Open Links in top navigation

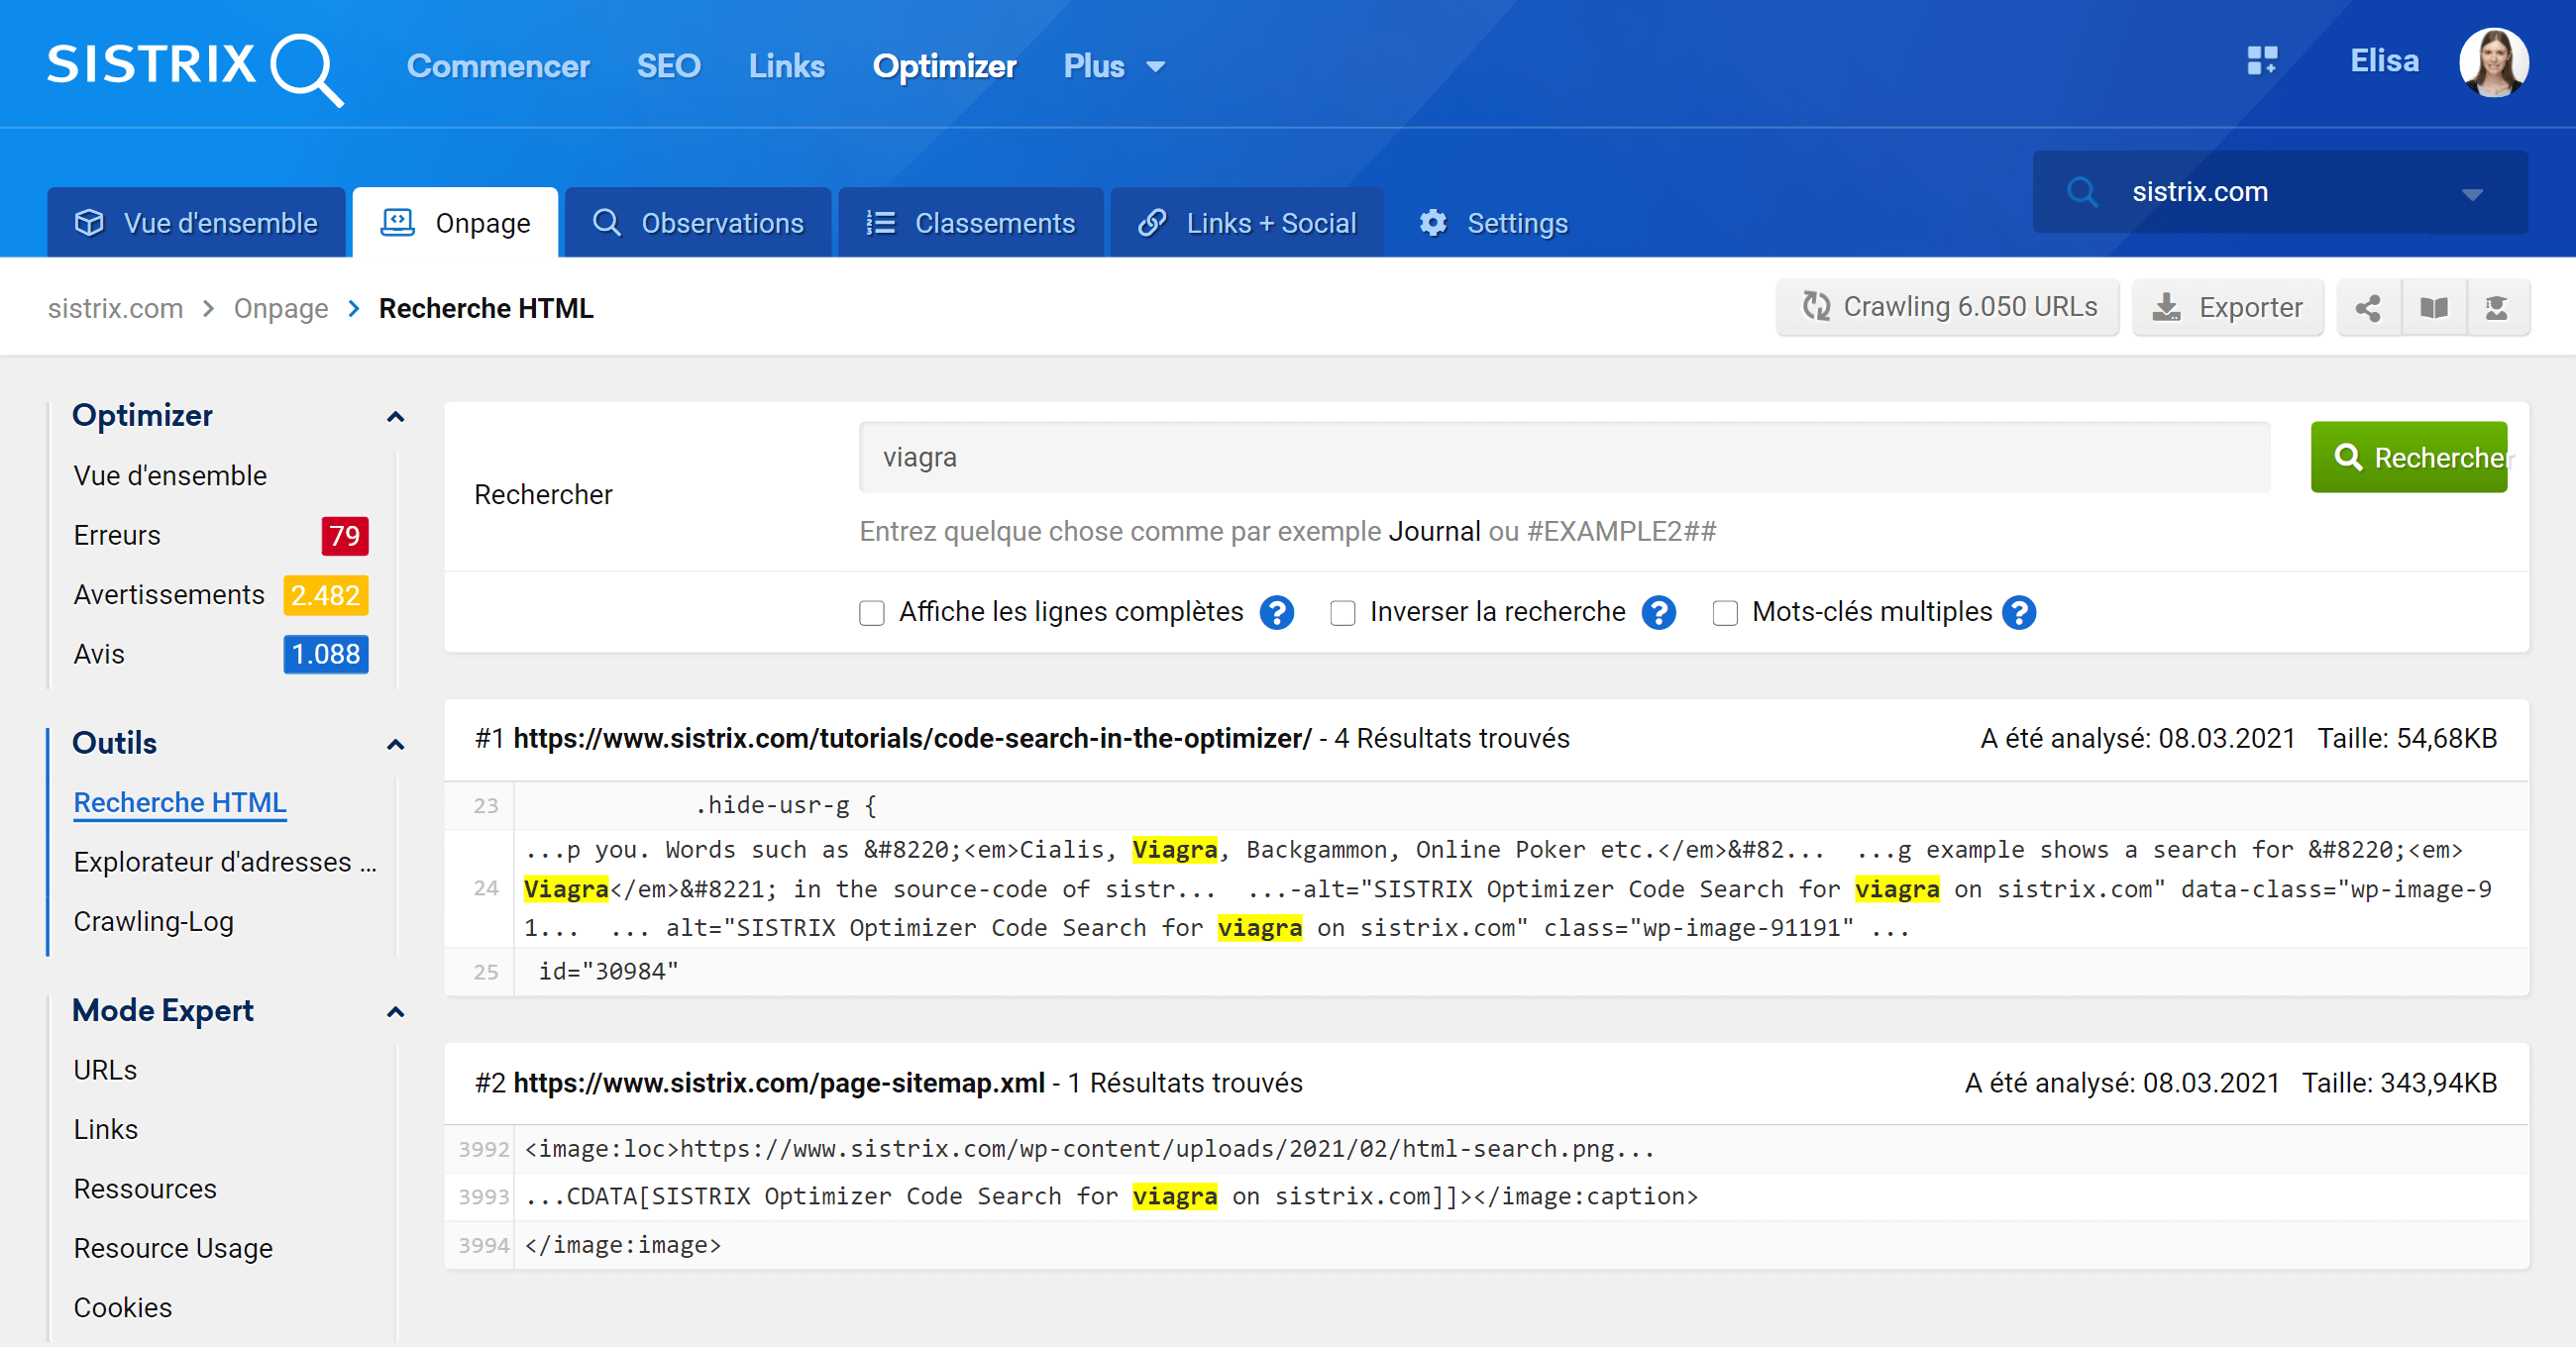coord(787,66)
